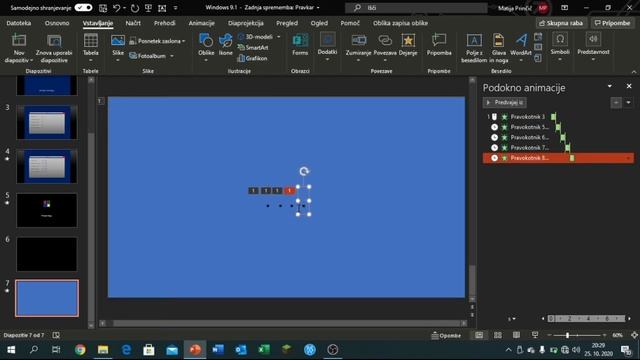Add a Povezava hyperlink
This screenshot has width=640, height=360.
pos(384,48)
